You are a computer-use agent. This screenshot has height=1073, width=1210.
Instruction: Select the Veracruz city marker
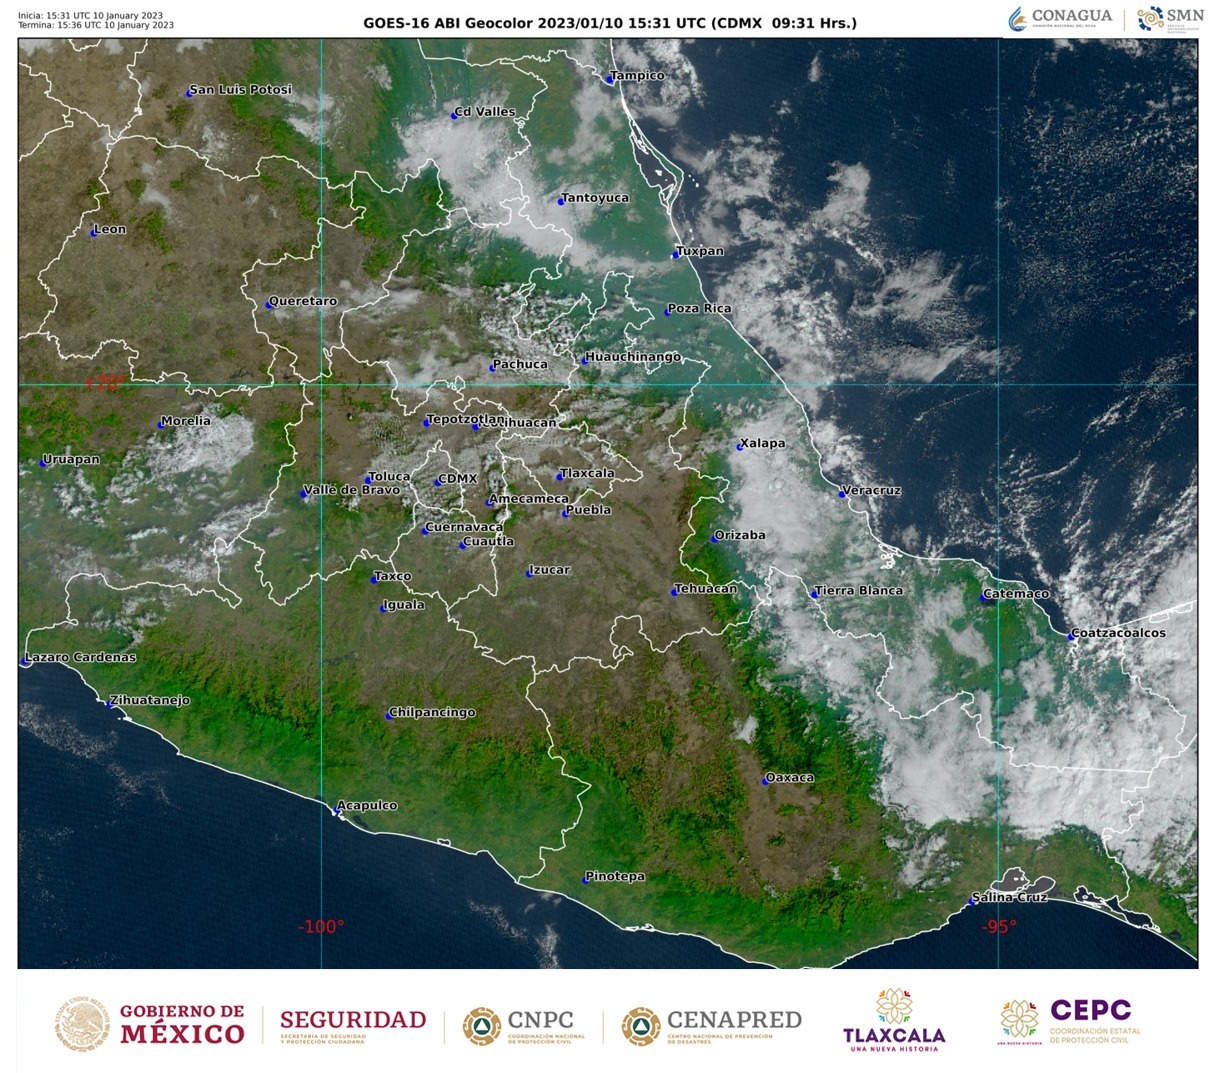842,493
